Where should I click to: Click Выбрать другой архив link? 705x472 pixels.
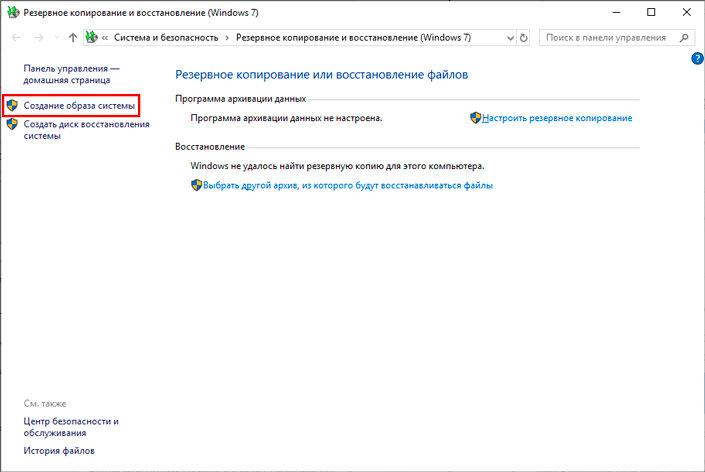(348, 185)
